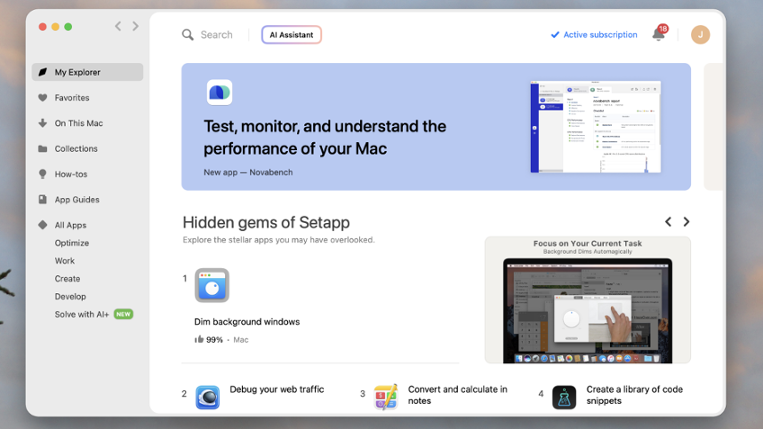Select Favorites in the sidebar
The width and height of the screenshot is (763, 429).
(x=71, y=98)
